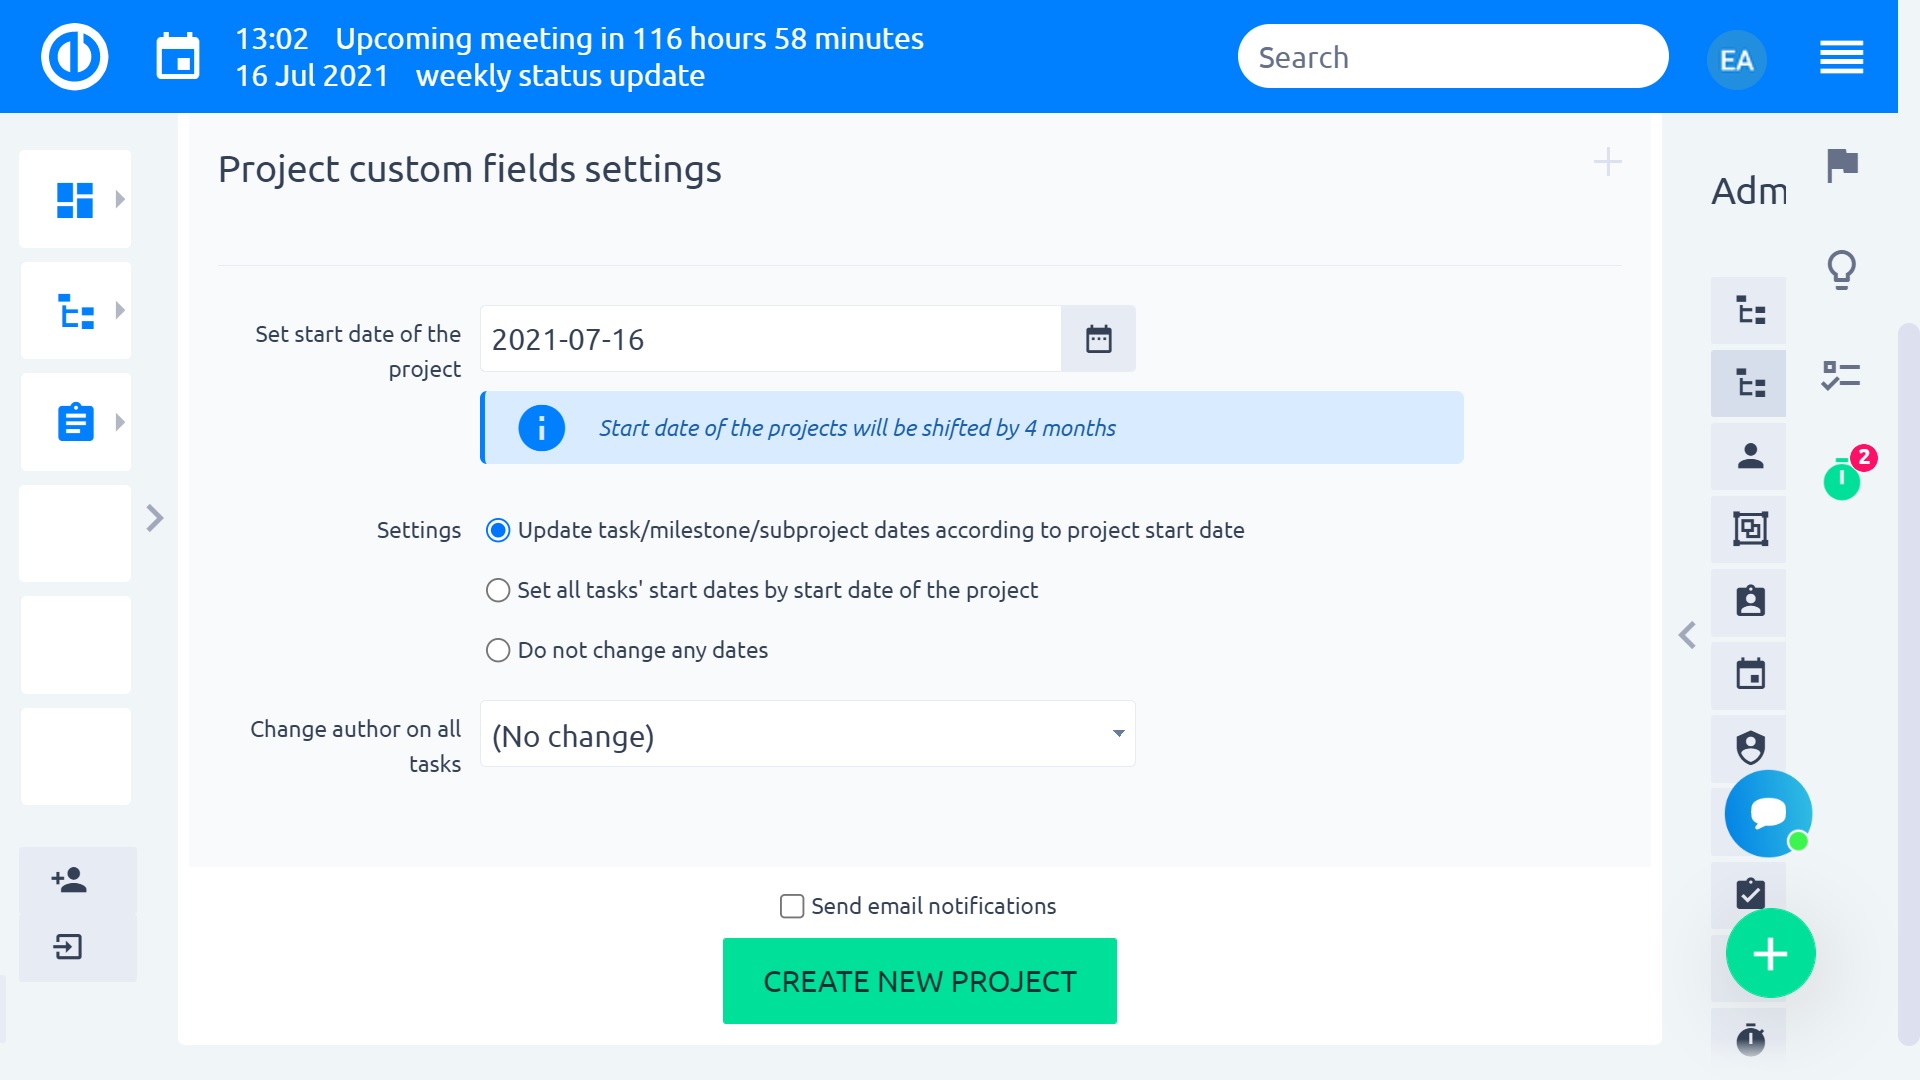The image size is (1920, 1080).
Task: Enable Send email notifications checkbox
Action: [x=792, y=906]
